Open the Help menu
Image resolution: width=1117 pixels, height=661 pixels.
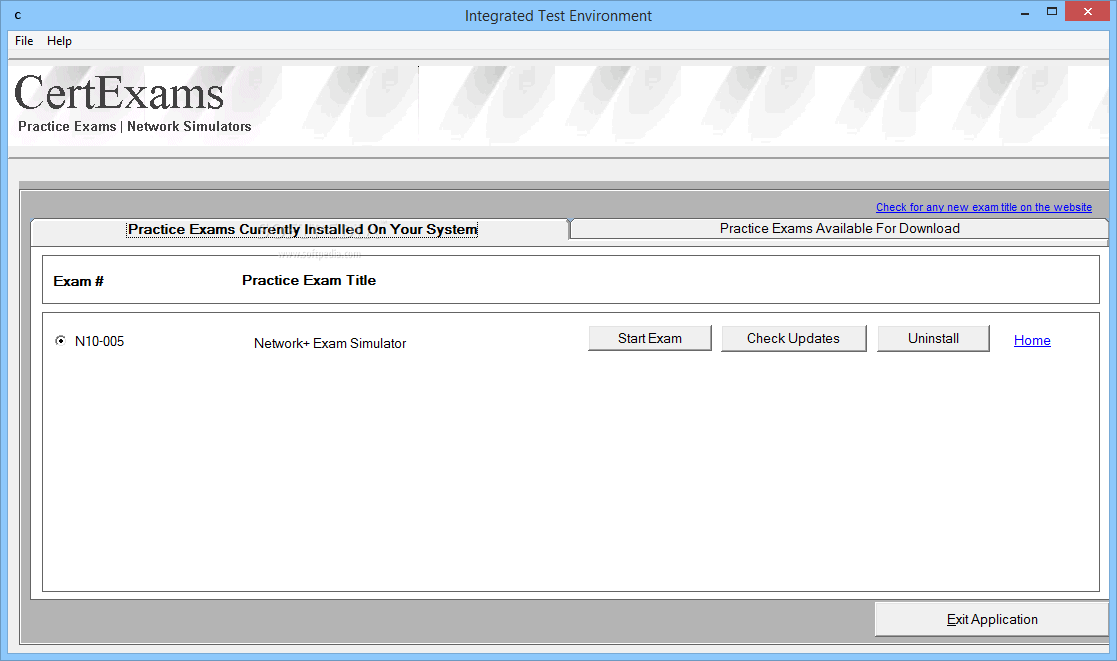(59, 41)
